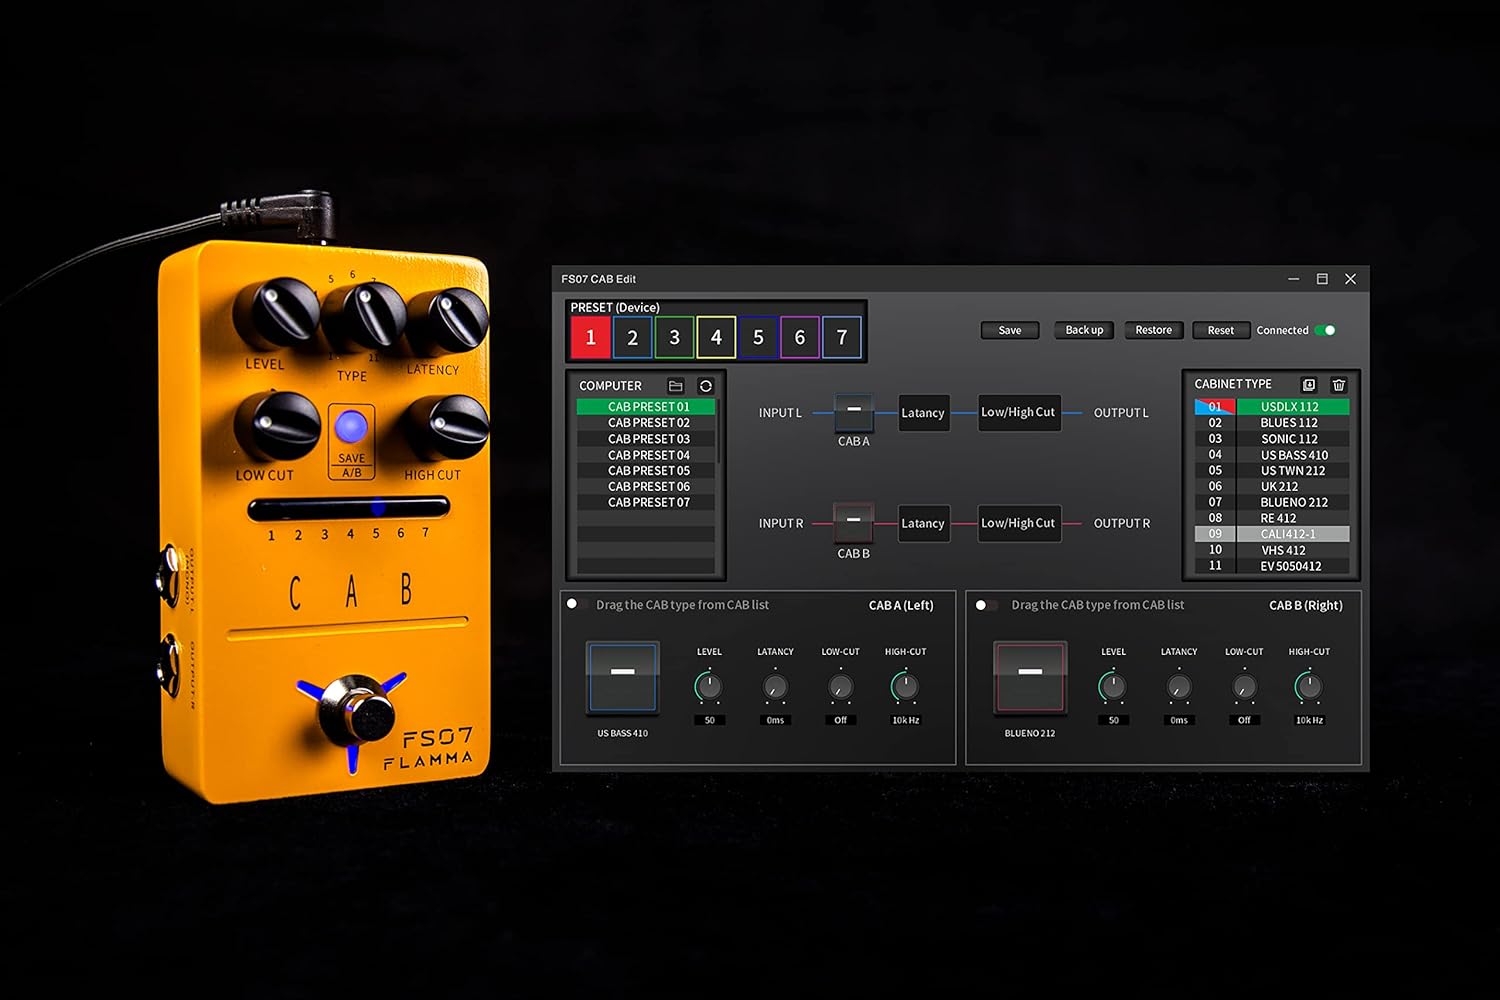Adjust the LEVEL knob in CAB A section

[709, 687]
